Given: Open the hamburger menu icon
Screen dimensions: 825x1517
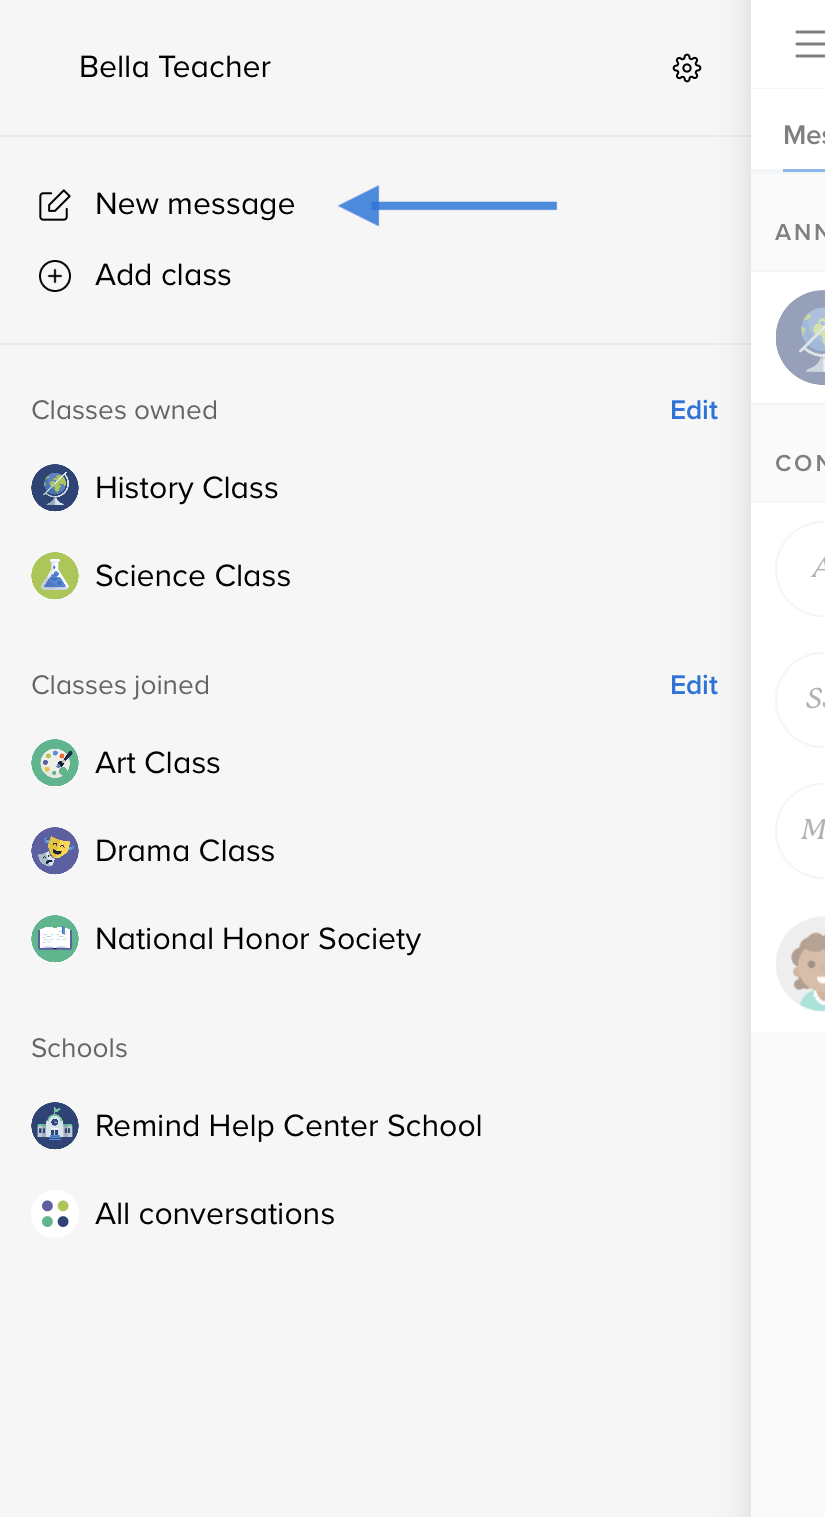Looking at the screenshot, I should 809,45.
